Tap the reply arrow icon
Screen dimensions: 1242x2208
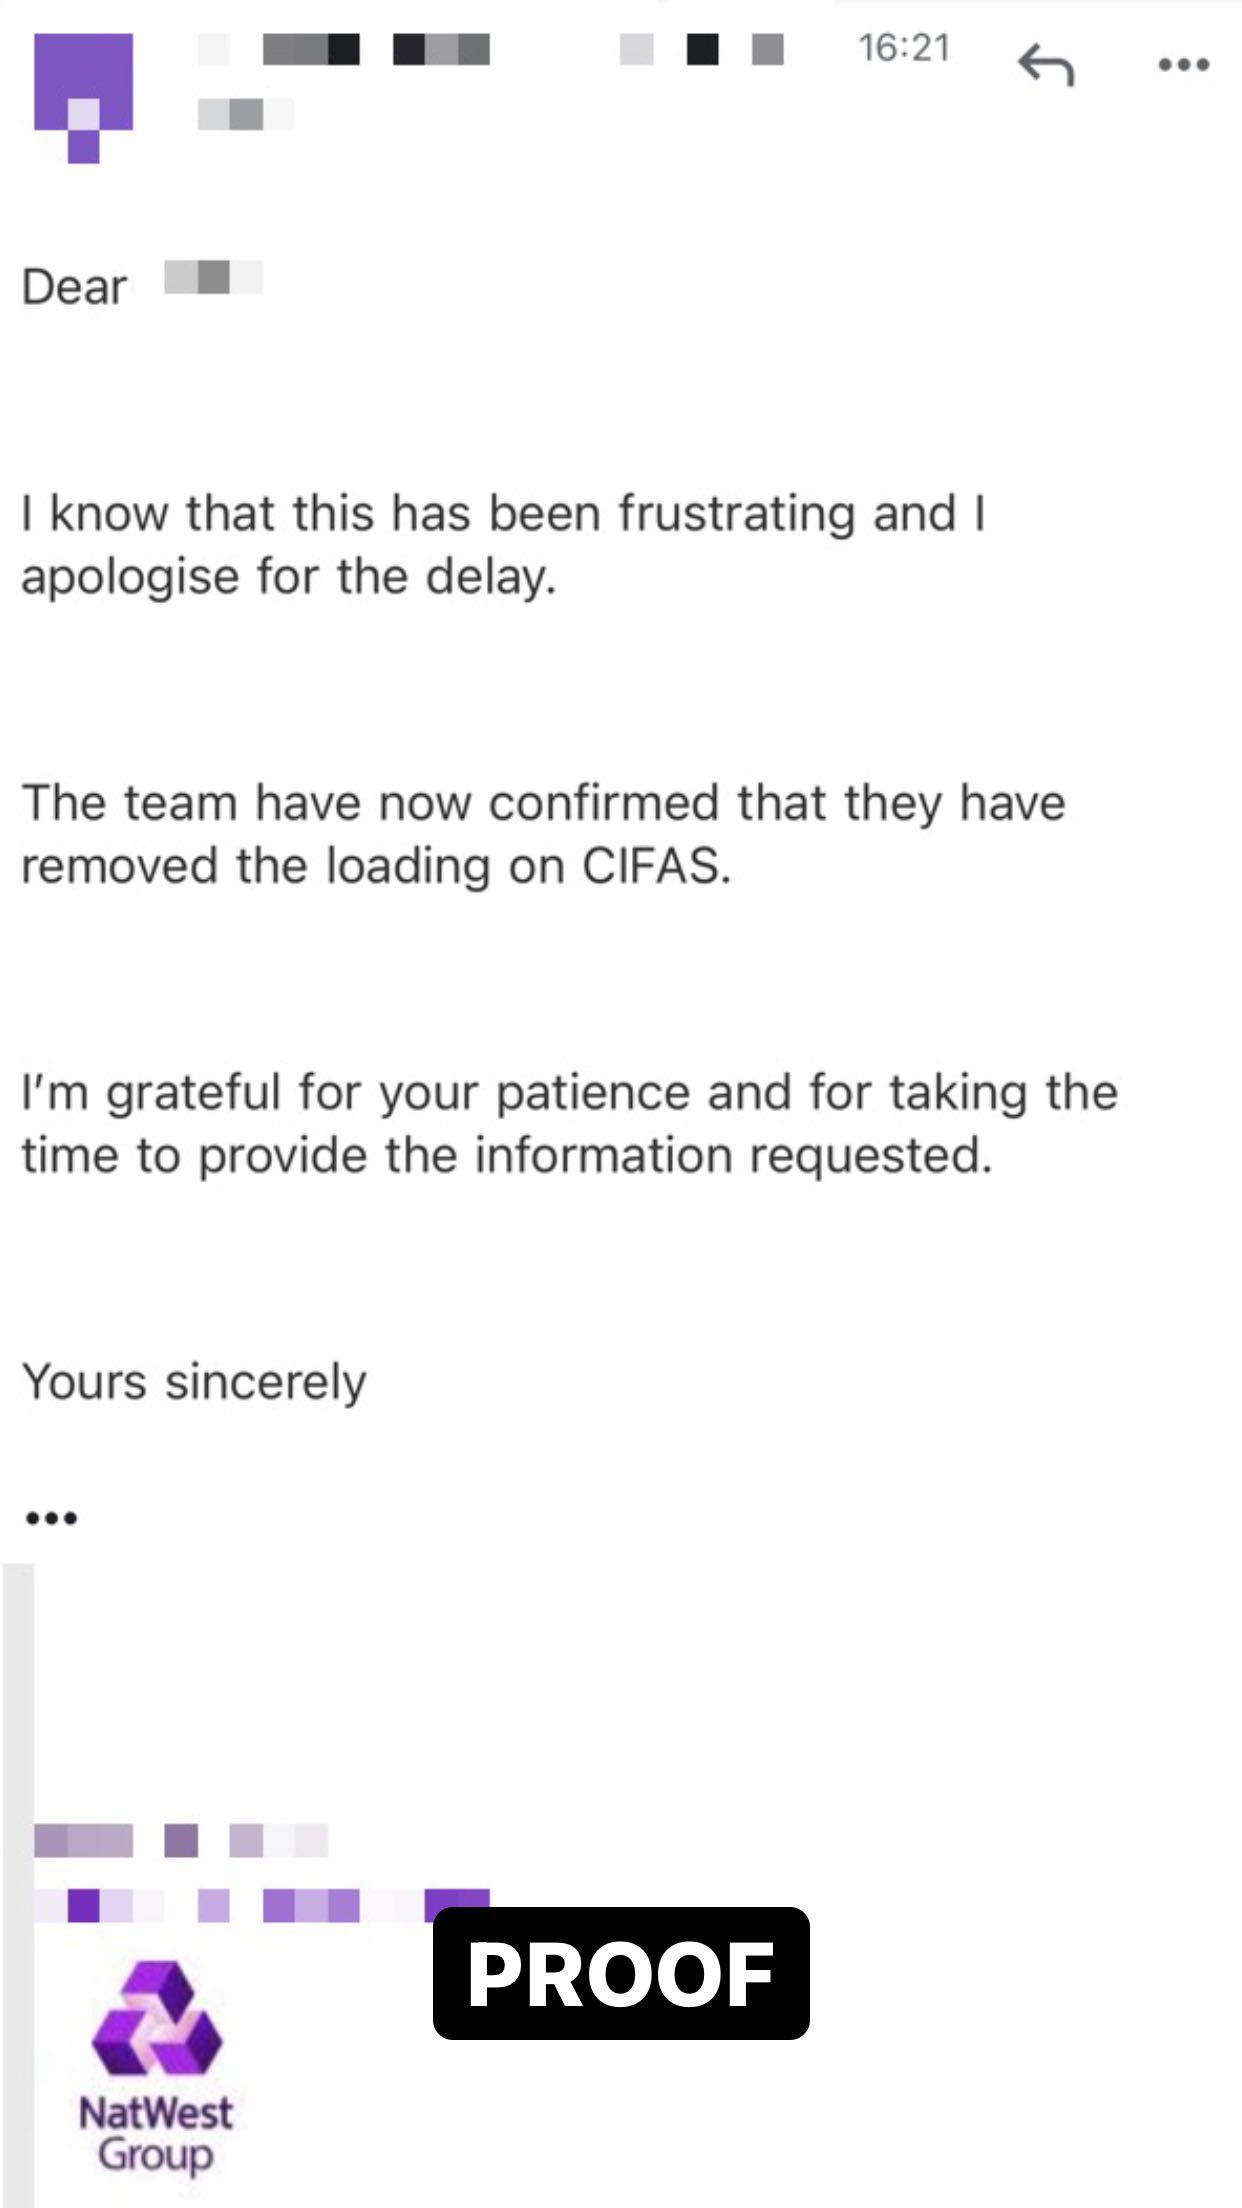point(1045,66)
